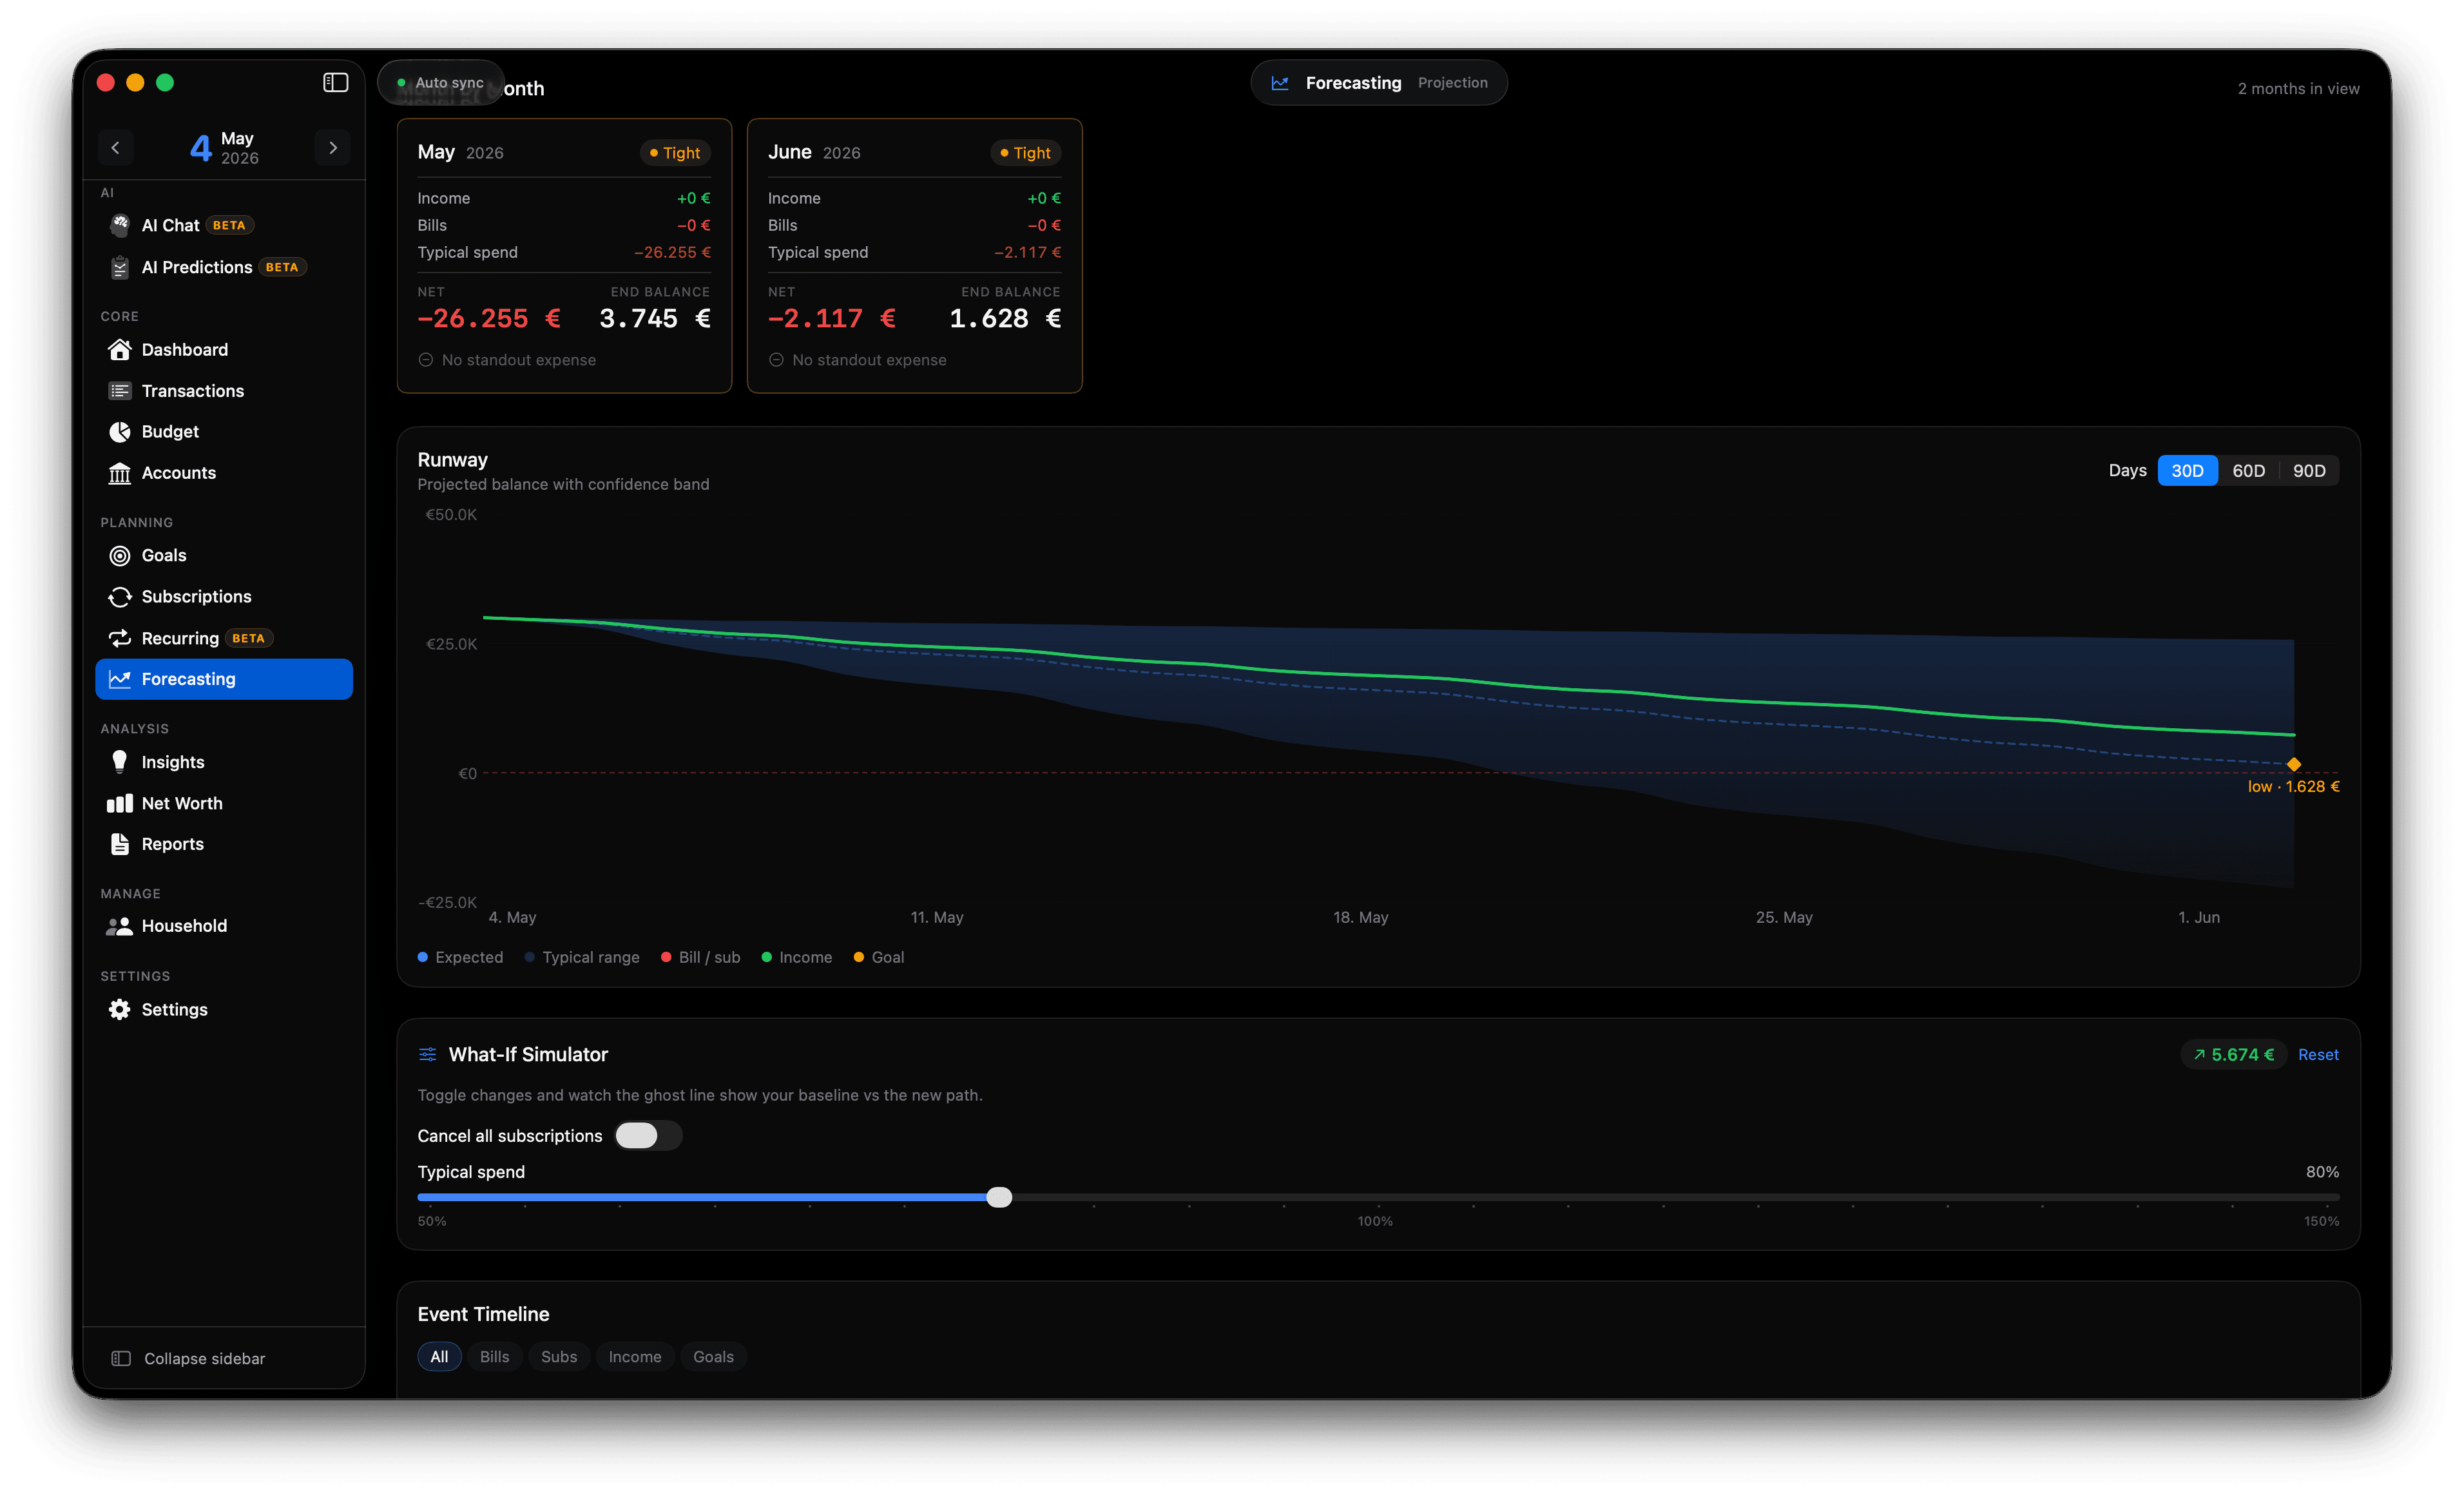Viewport: 2464px width, 1495px height.
Task: Open the Transactions page
Action: pos(224,390)
